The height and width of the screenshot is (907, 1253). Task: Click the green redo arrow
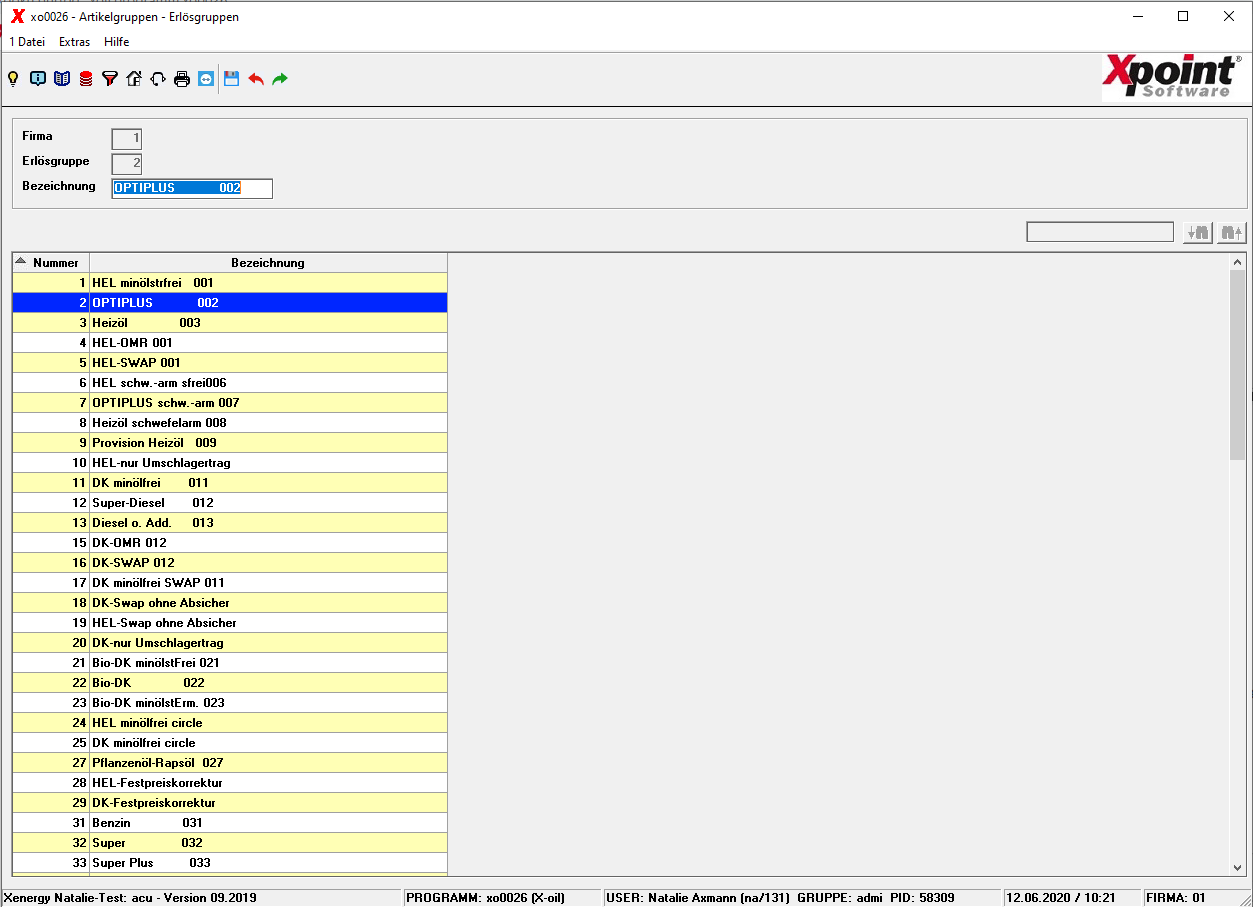280,79
